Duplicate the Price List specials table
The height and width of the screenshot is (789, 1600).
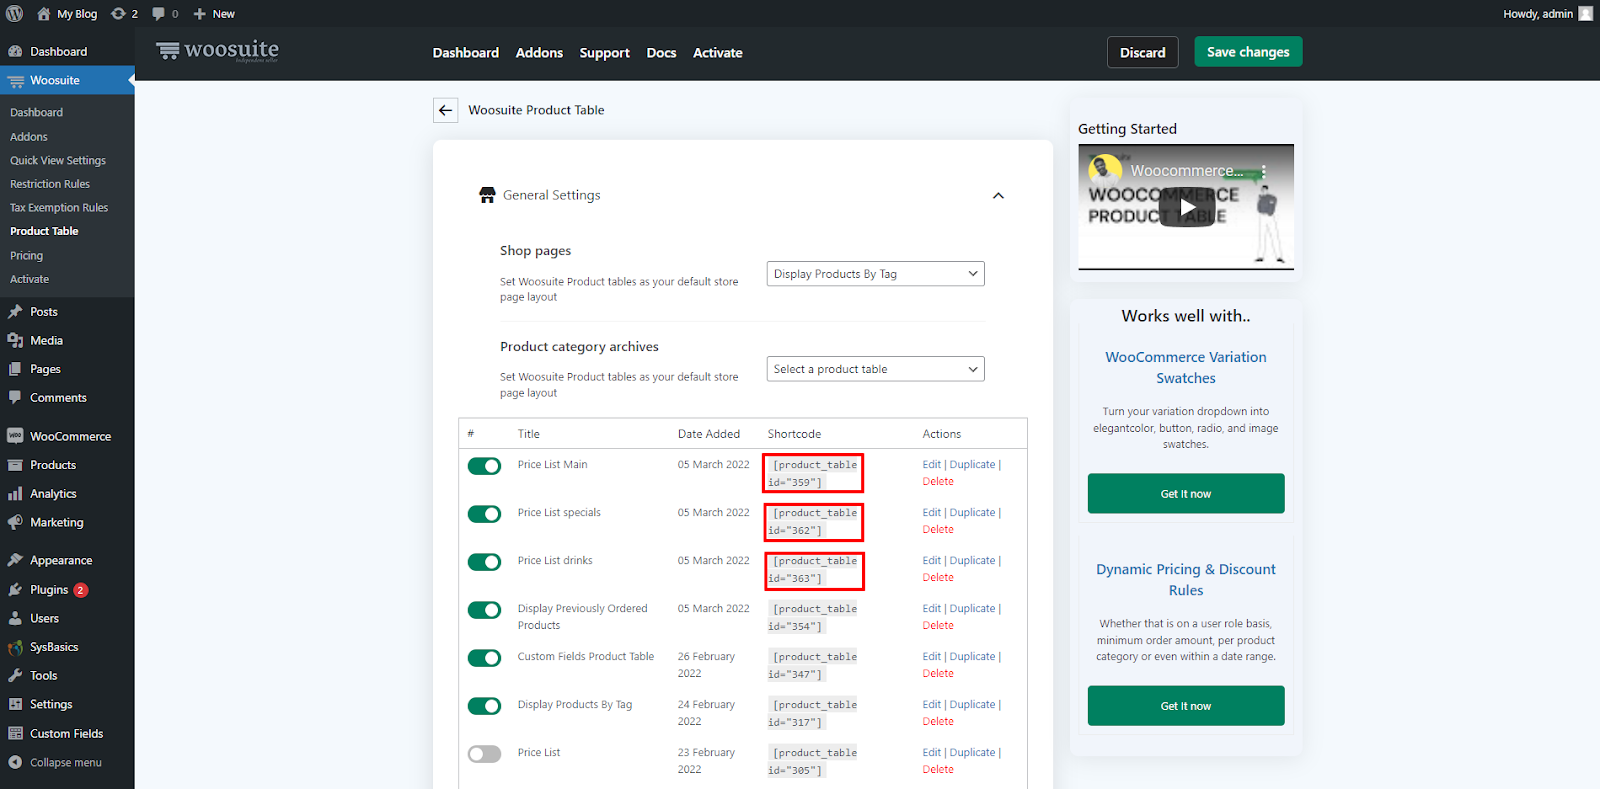coord(973,513)
